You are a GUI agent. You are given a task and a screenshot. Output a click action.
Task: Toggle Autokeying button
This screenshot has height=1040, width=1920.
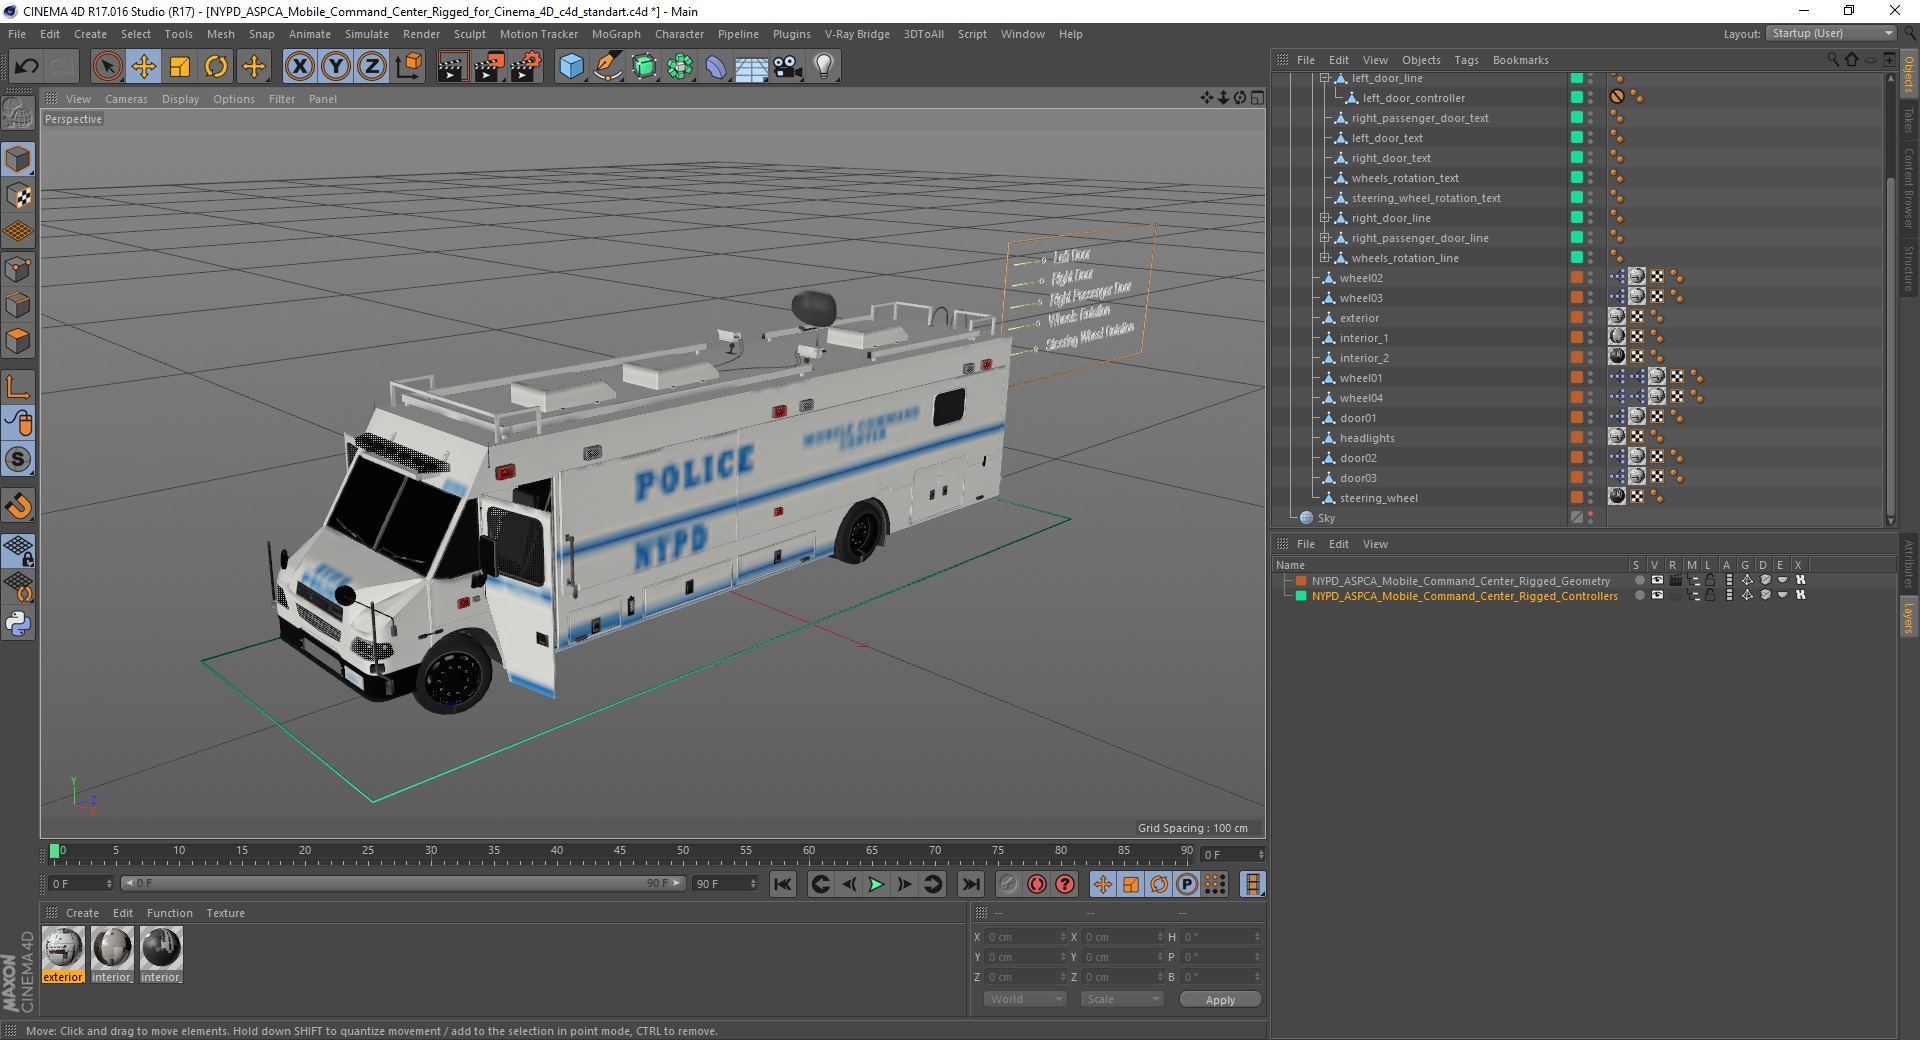pos(1037,884)
